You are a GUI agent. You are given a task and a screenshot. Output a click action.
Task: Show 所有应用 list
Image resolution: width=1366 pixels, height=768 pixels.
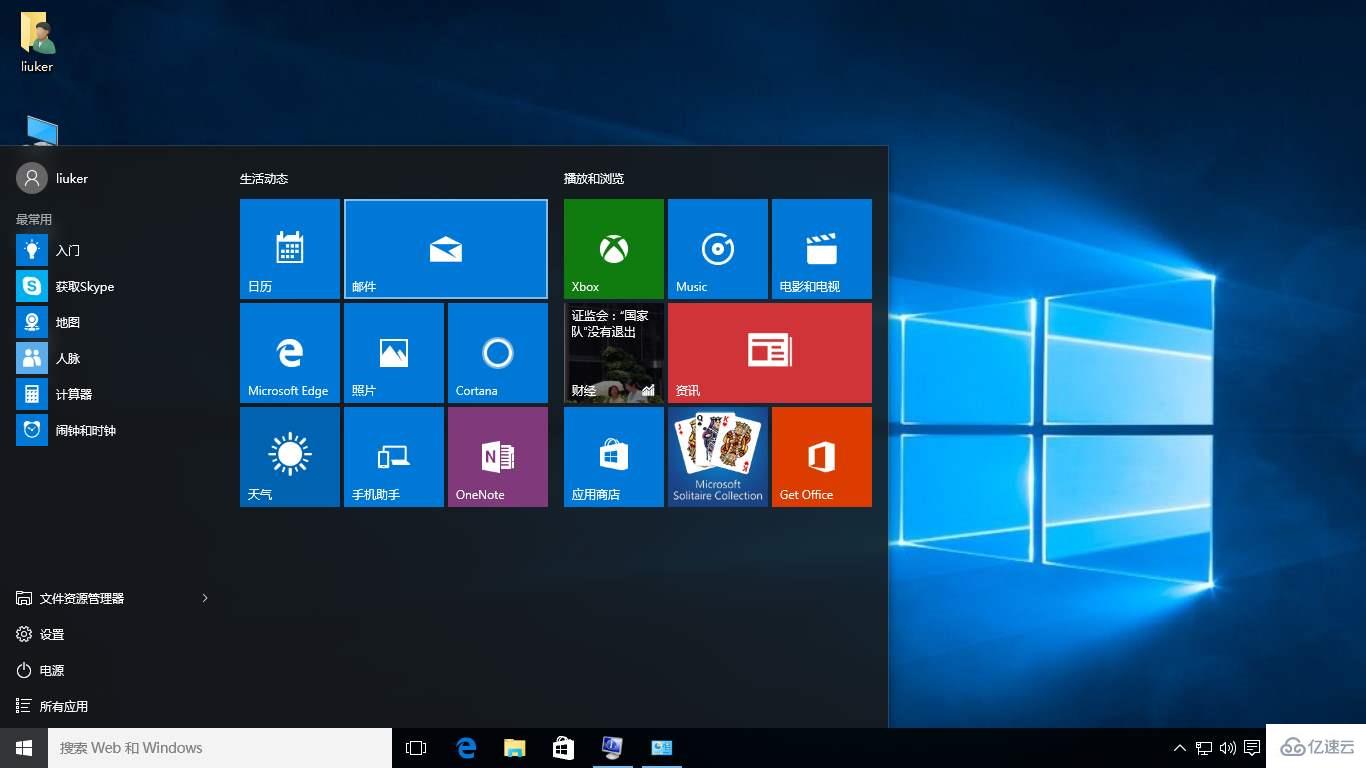coord(63,706)
